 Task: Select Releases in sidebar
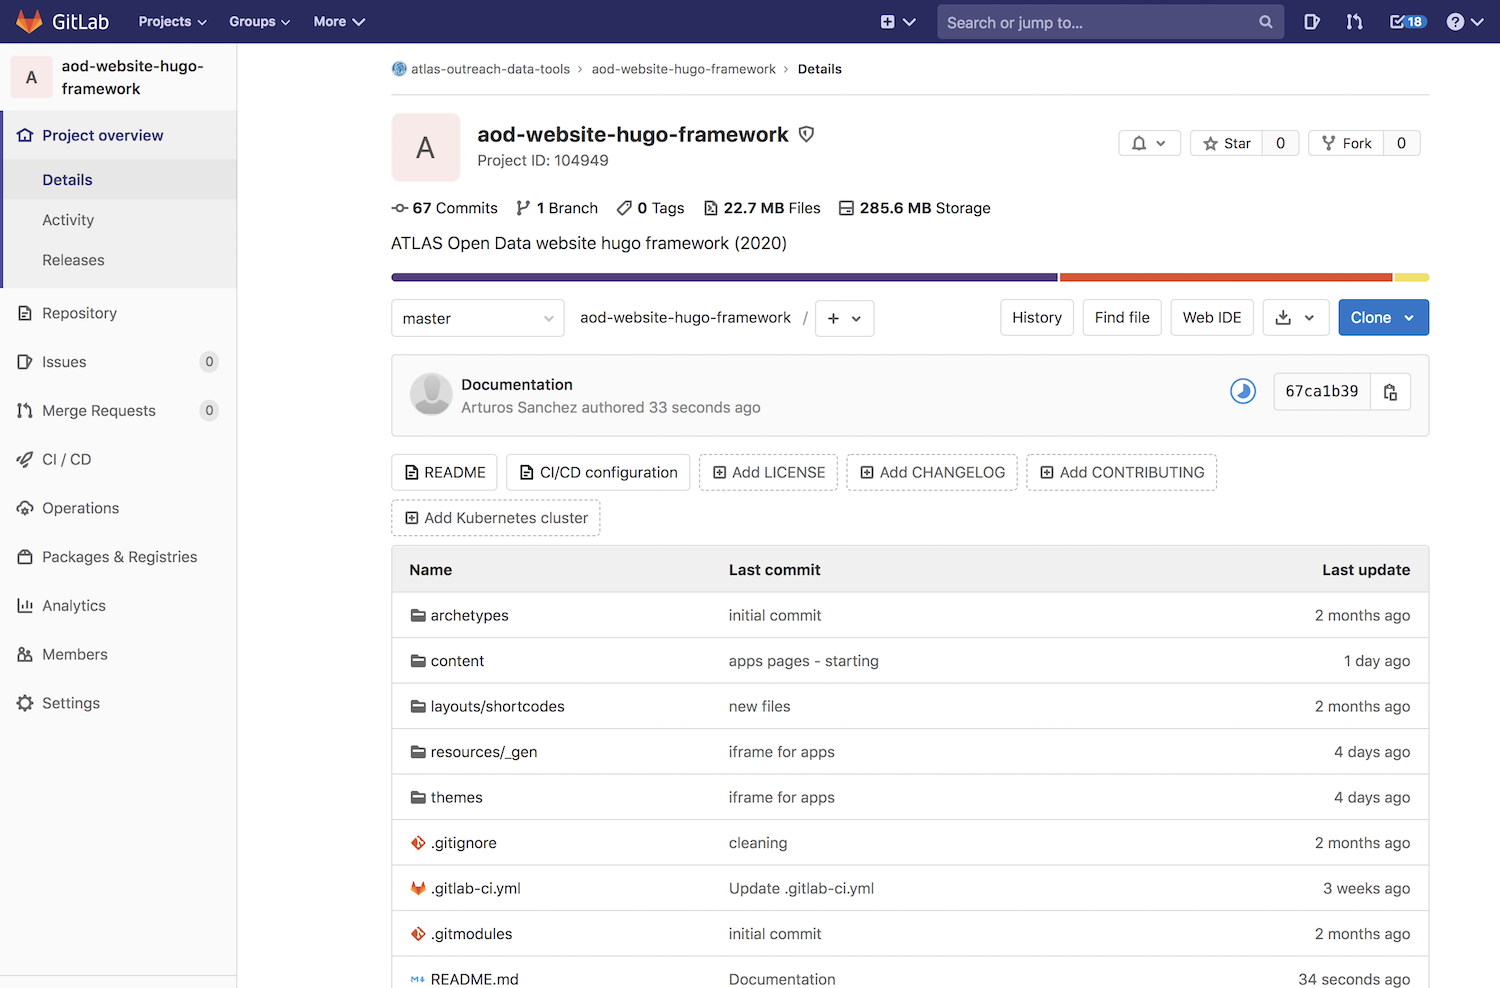click(119, 260)
